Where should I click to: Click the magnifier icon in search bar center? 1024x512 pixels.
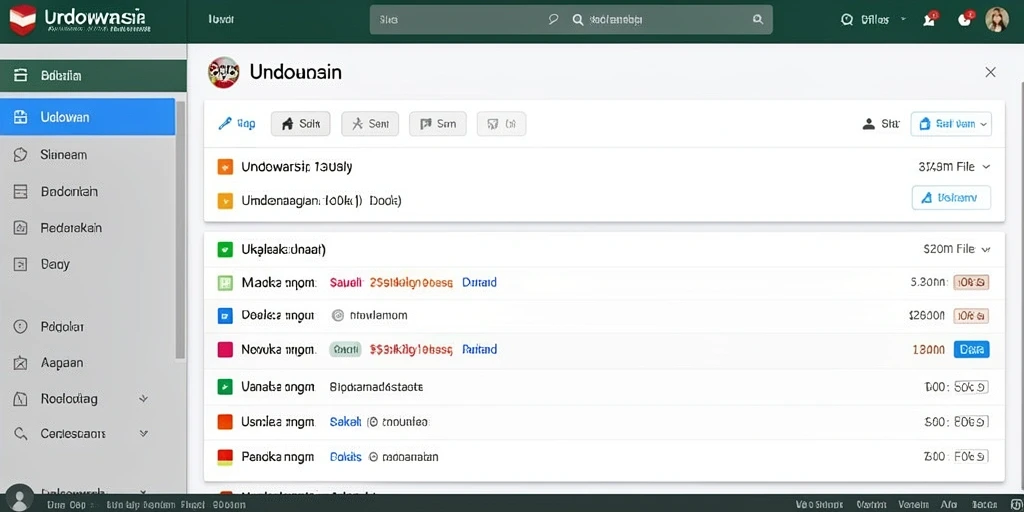(577, 20)
